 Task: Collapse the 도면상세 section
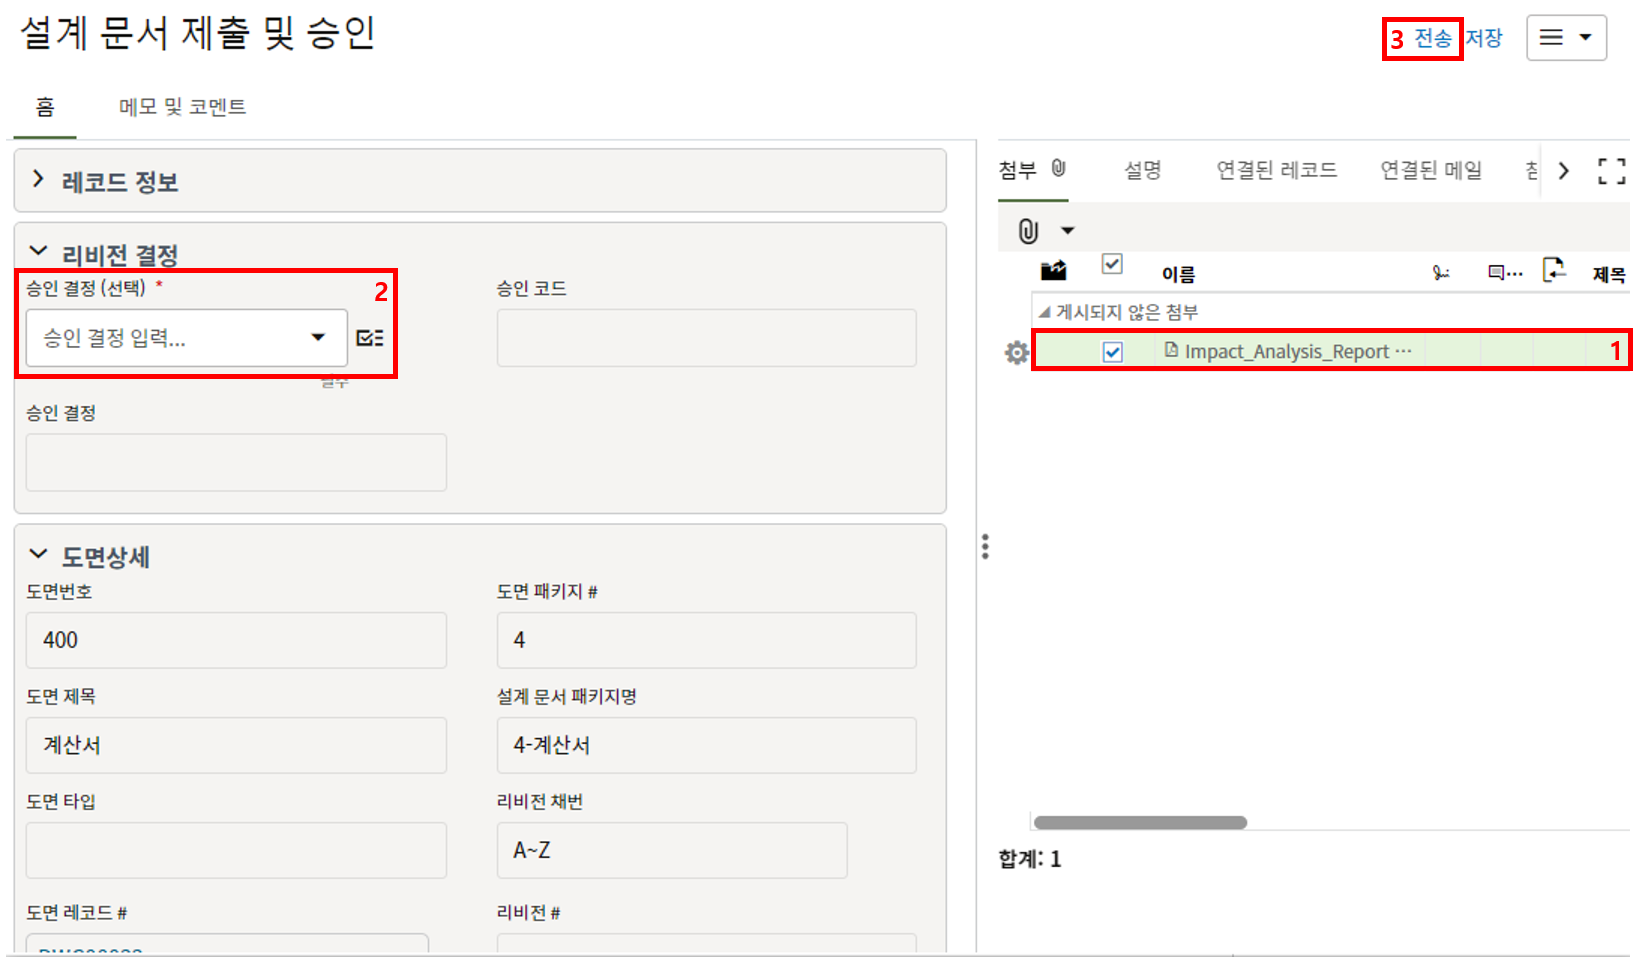tap(38, 555)
